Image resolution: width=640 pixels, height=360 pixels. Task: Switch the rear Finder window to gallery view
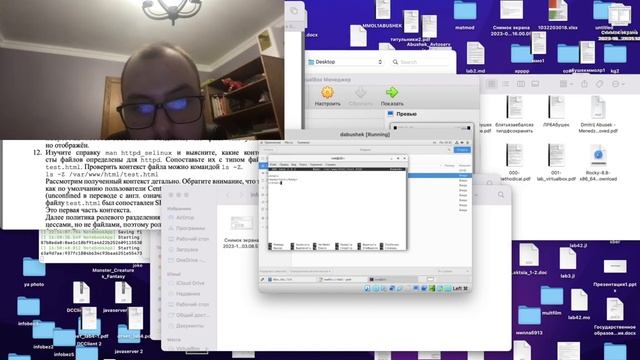click(535, 84)
